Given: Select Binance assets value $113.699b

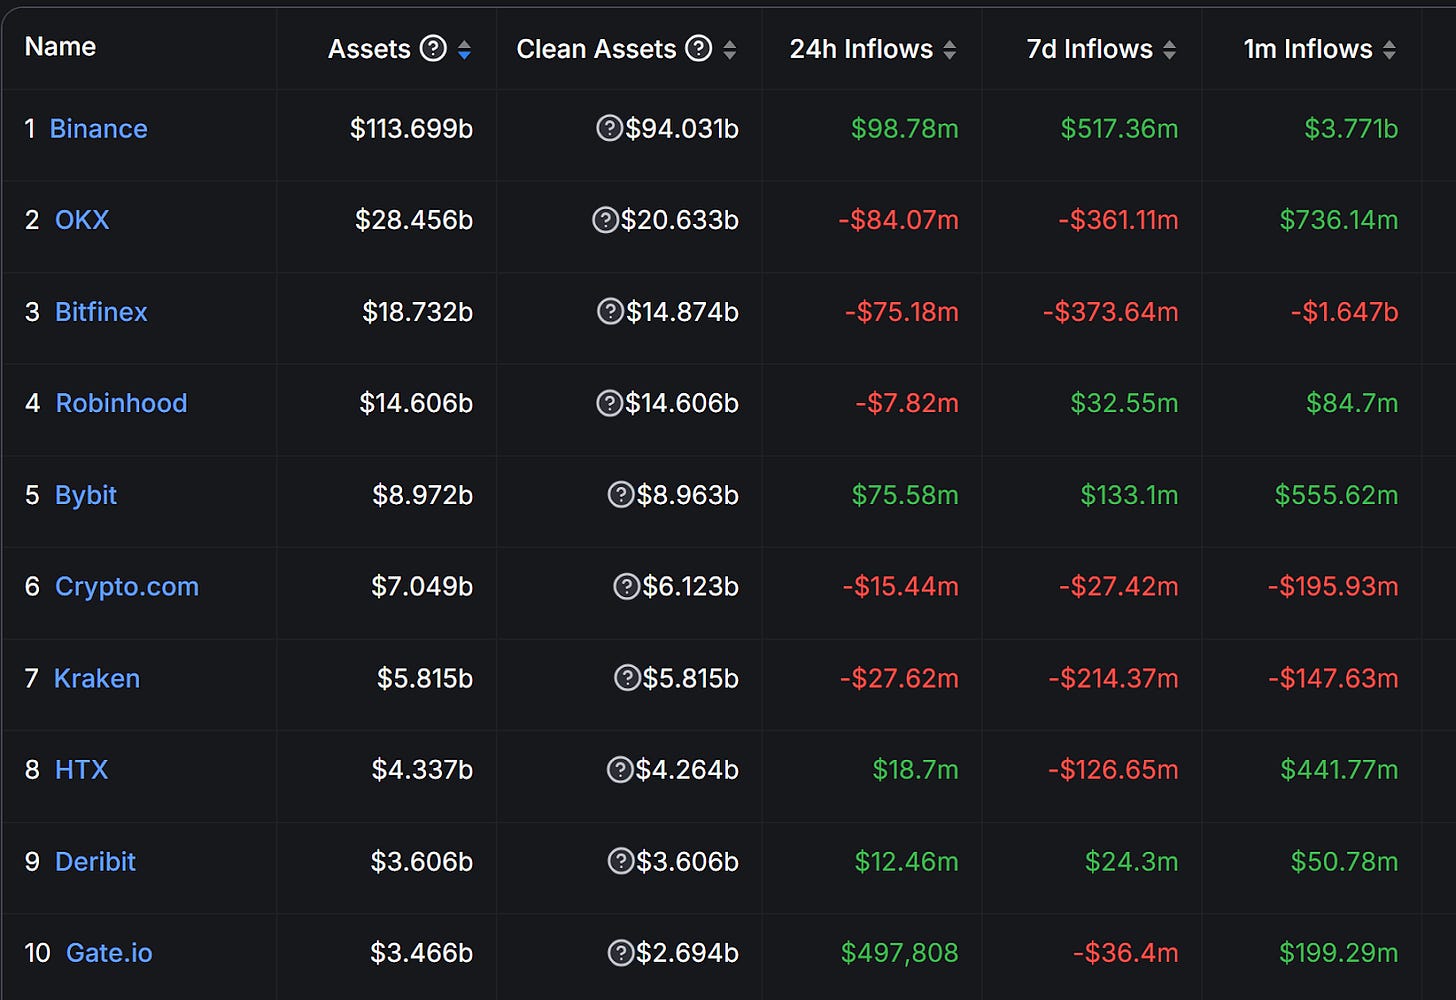Looking at the screenshot, I should point(411,129).
